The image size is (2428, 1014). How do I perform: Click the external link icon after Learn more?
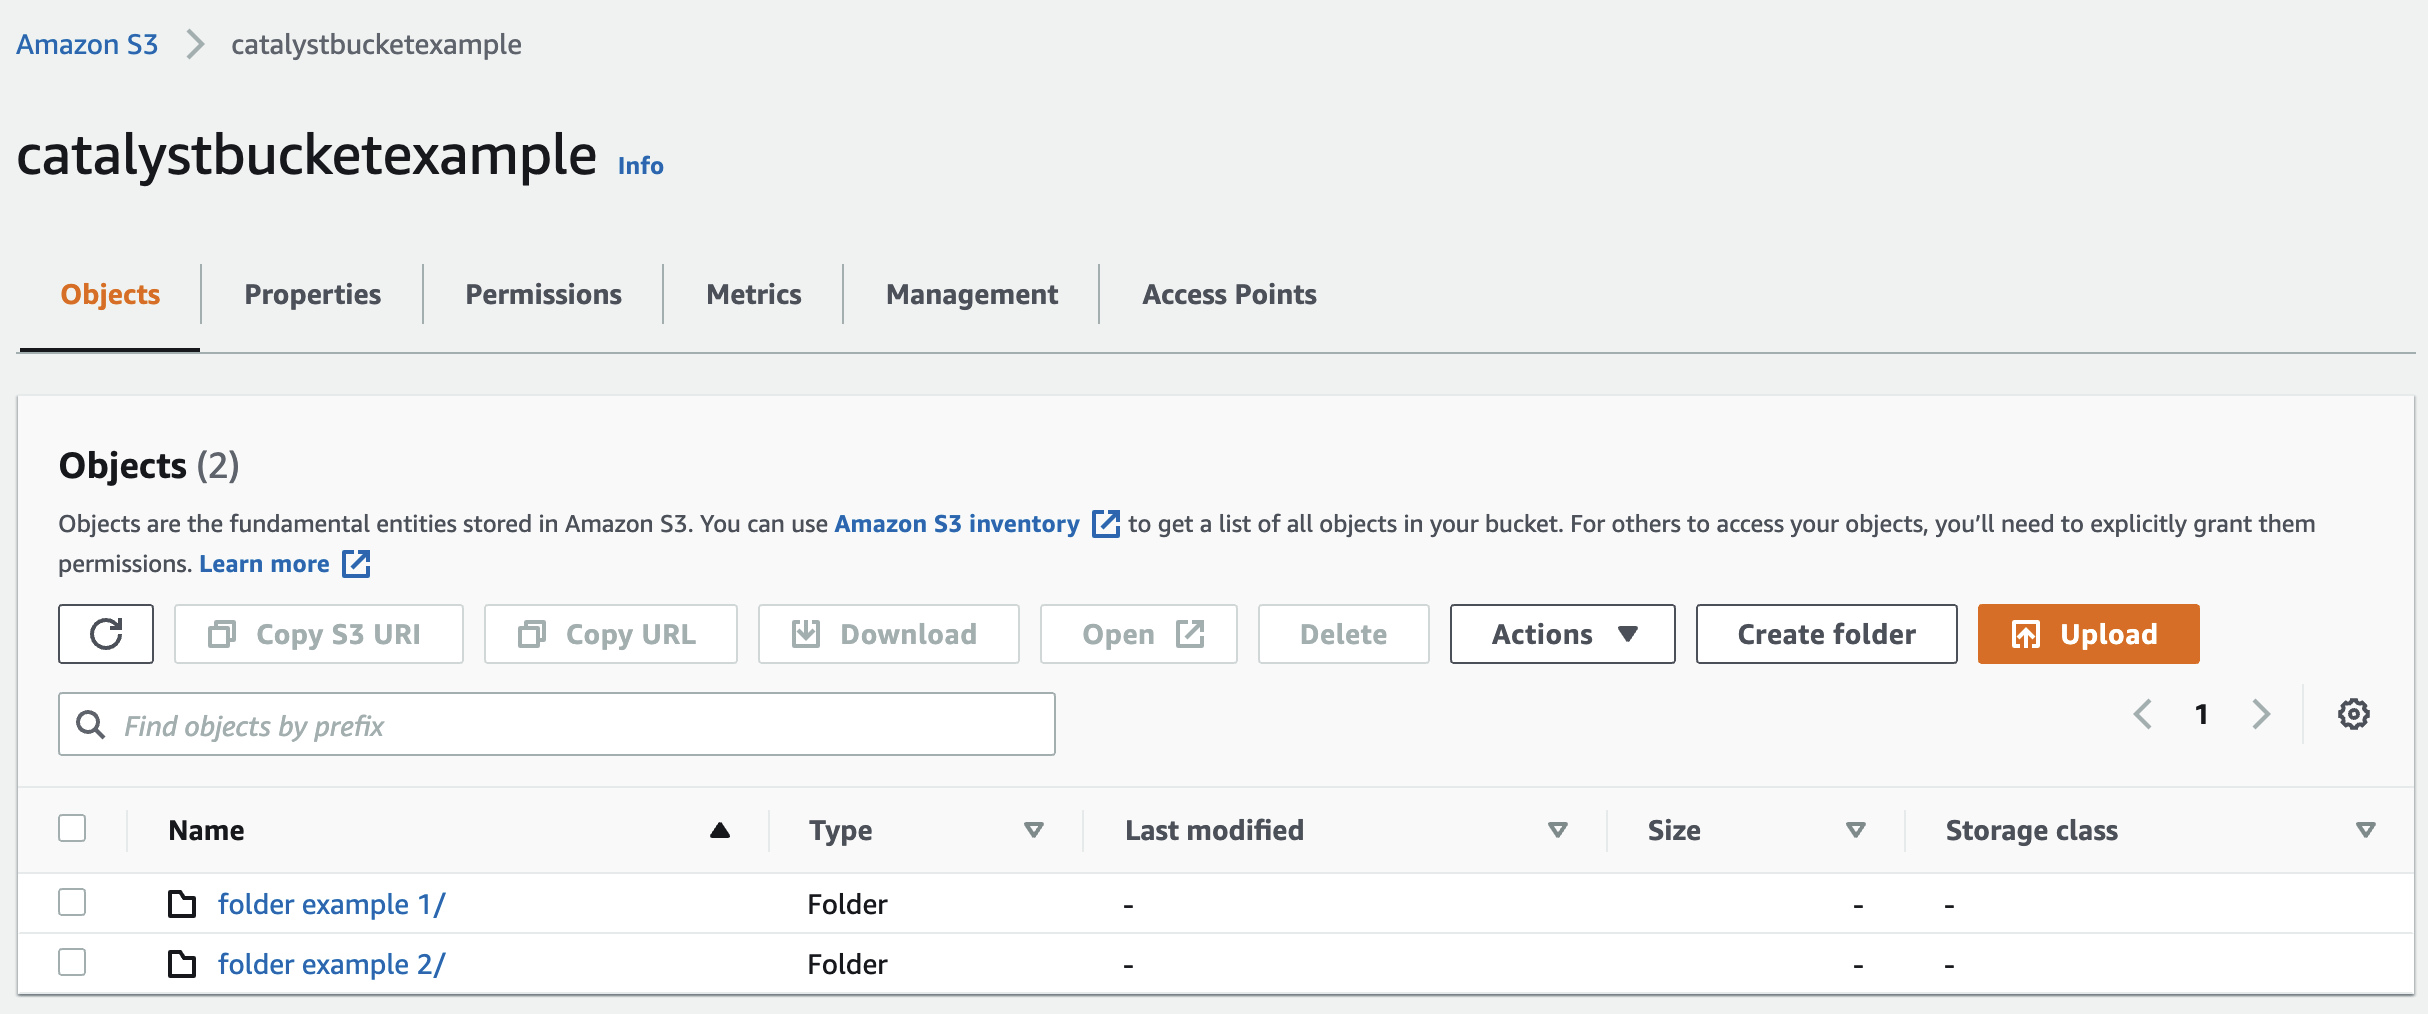(x=356, y=564)
